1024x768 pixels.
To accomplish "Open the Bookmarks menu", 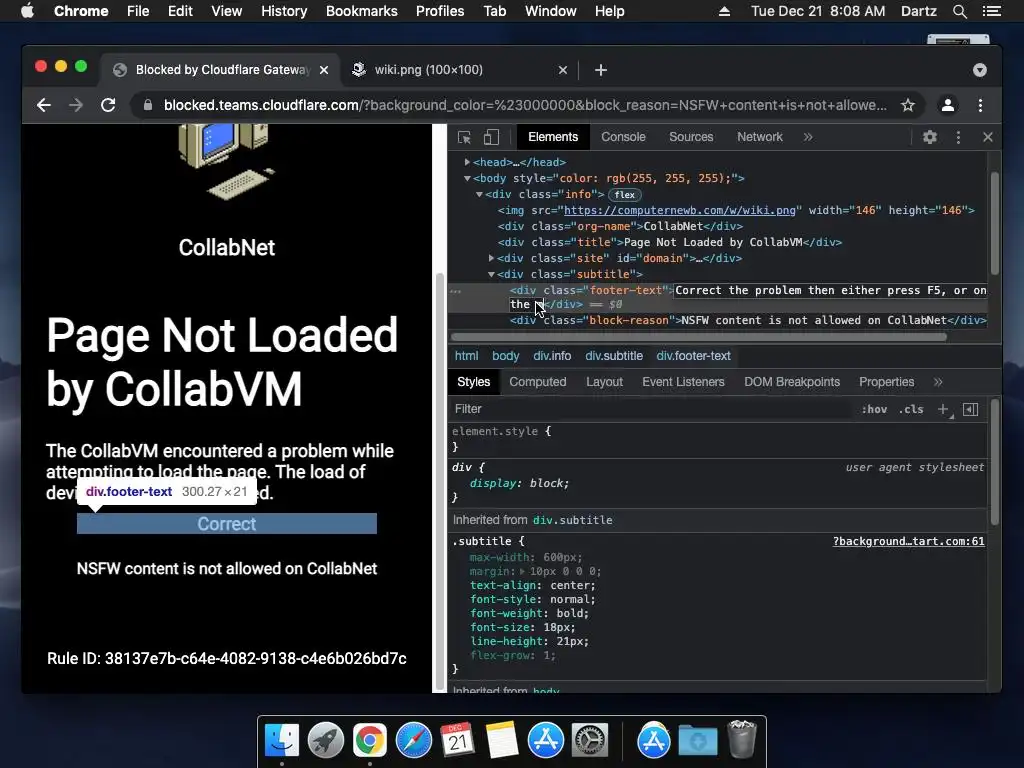I will [x=361, y=11].
